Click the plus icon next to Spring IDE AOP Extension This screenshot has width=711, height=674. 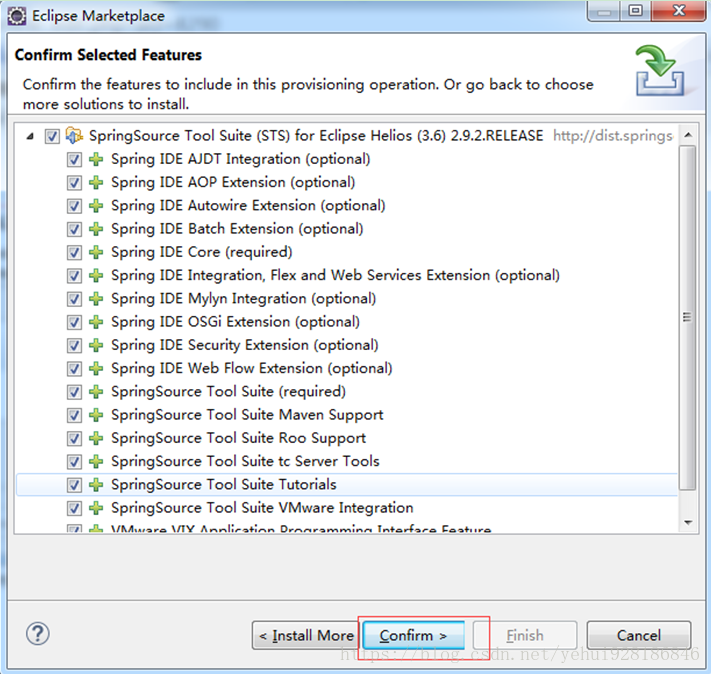tap(96, 182)
